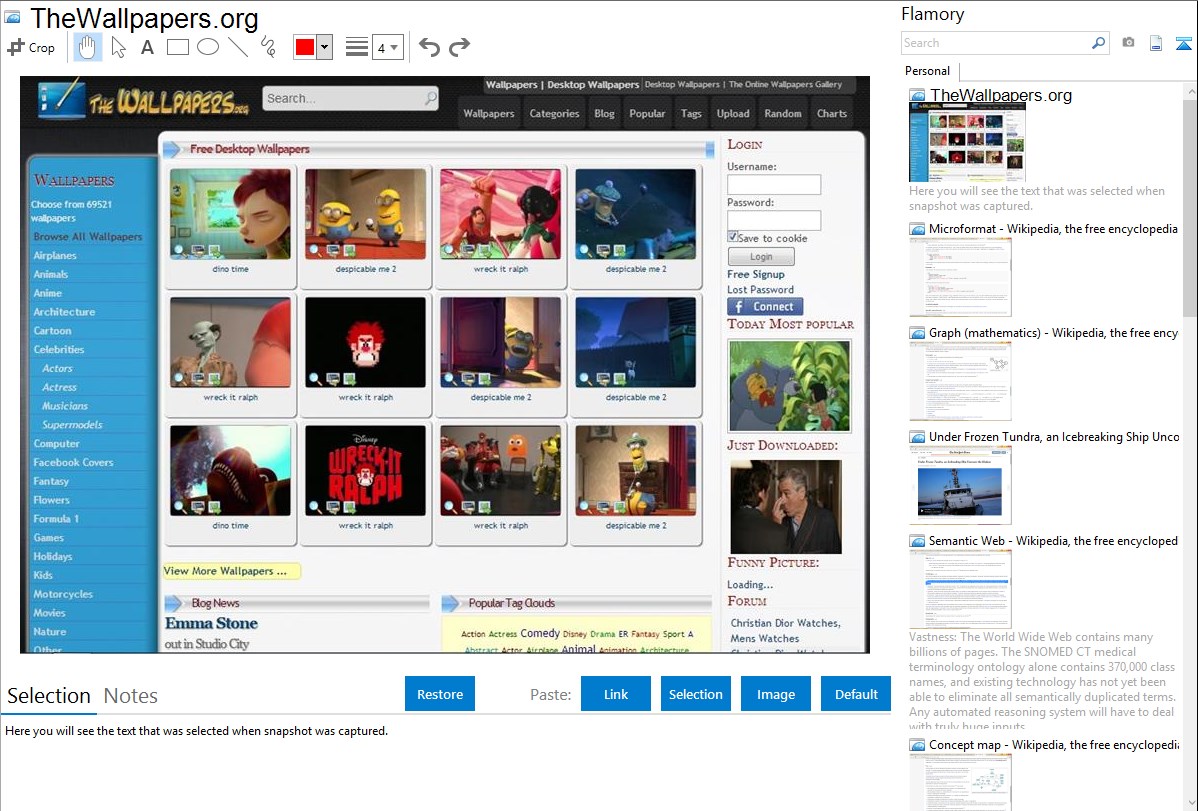The height and width of the screenshot is (811, 1198).
Task: Open the color dropdown arrow
Action: pyautogui.click(x=324, y=47)
